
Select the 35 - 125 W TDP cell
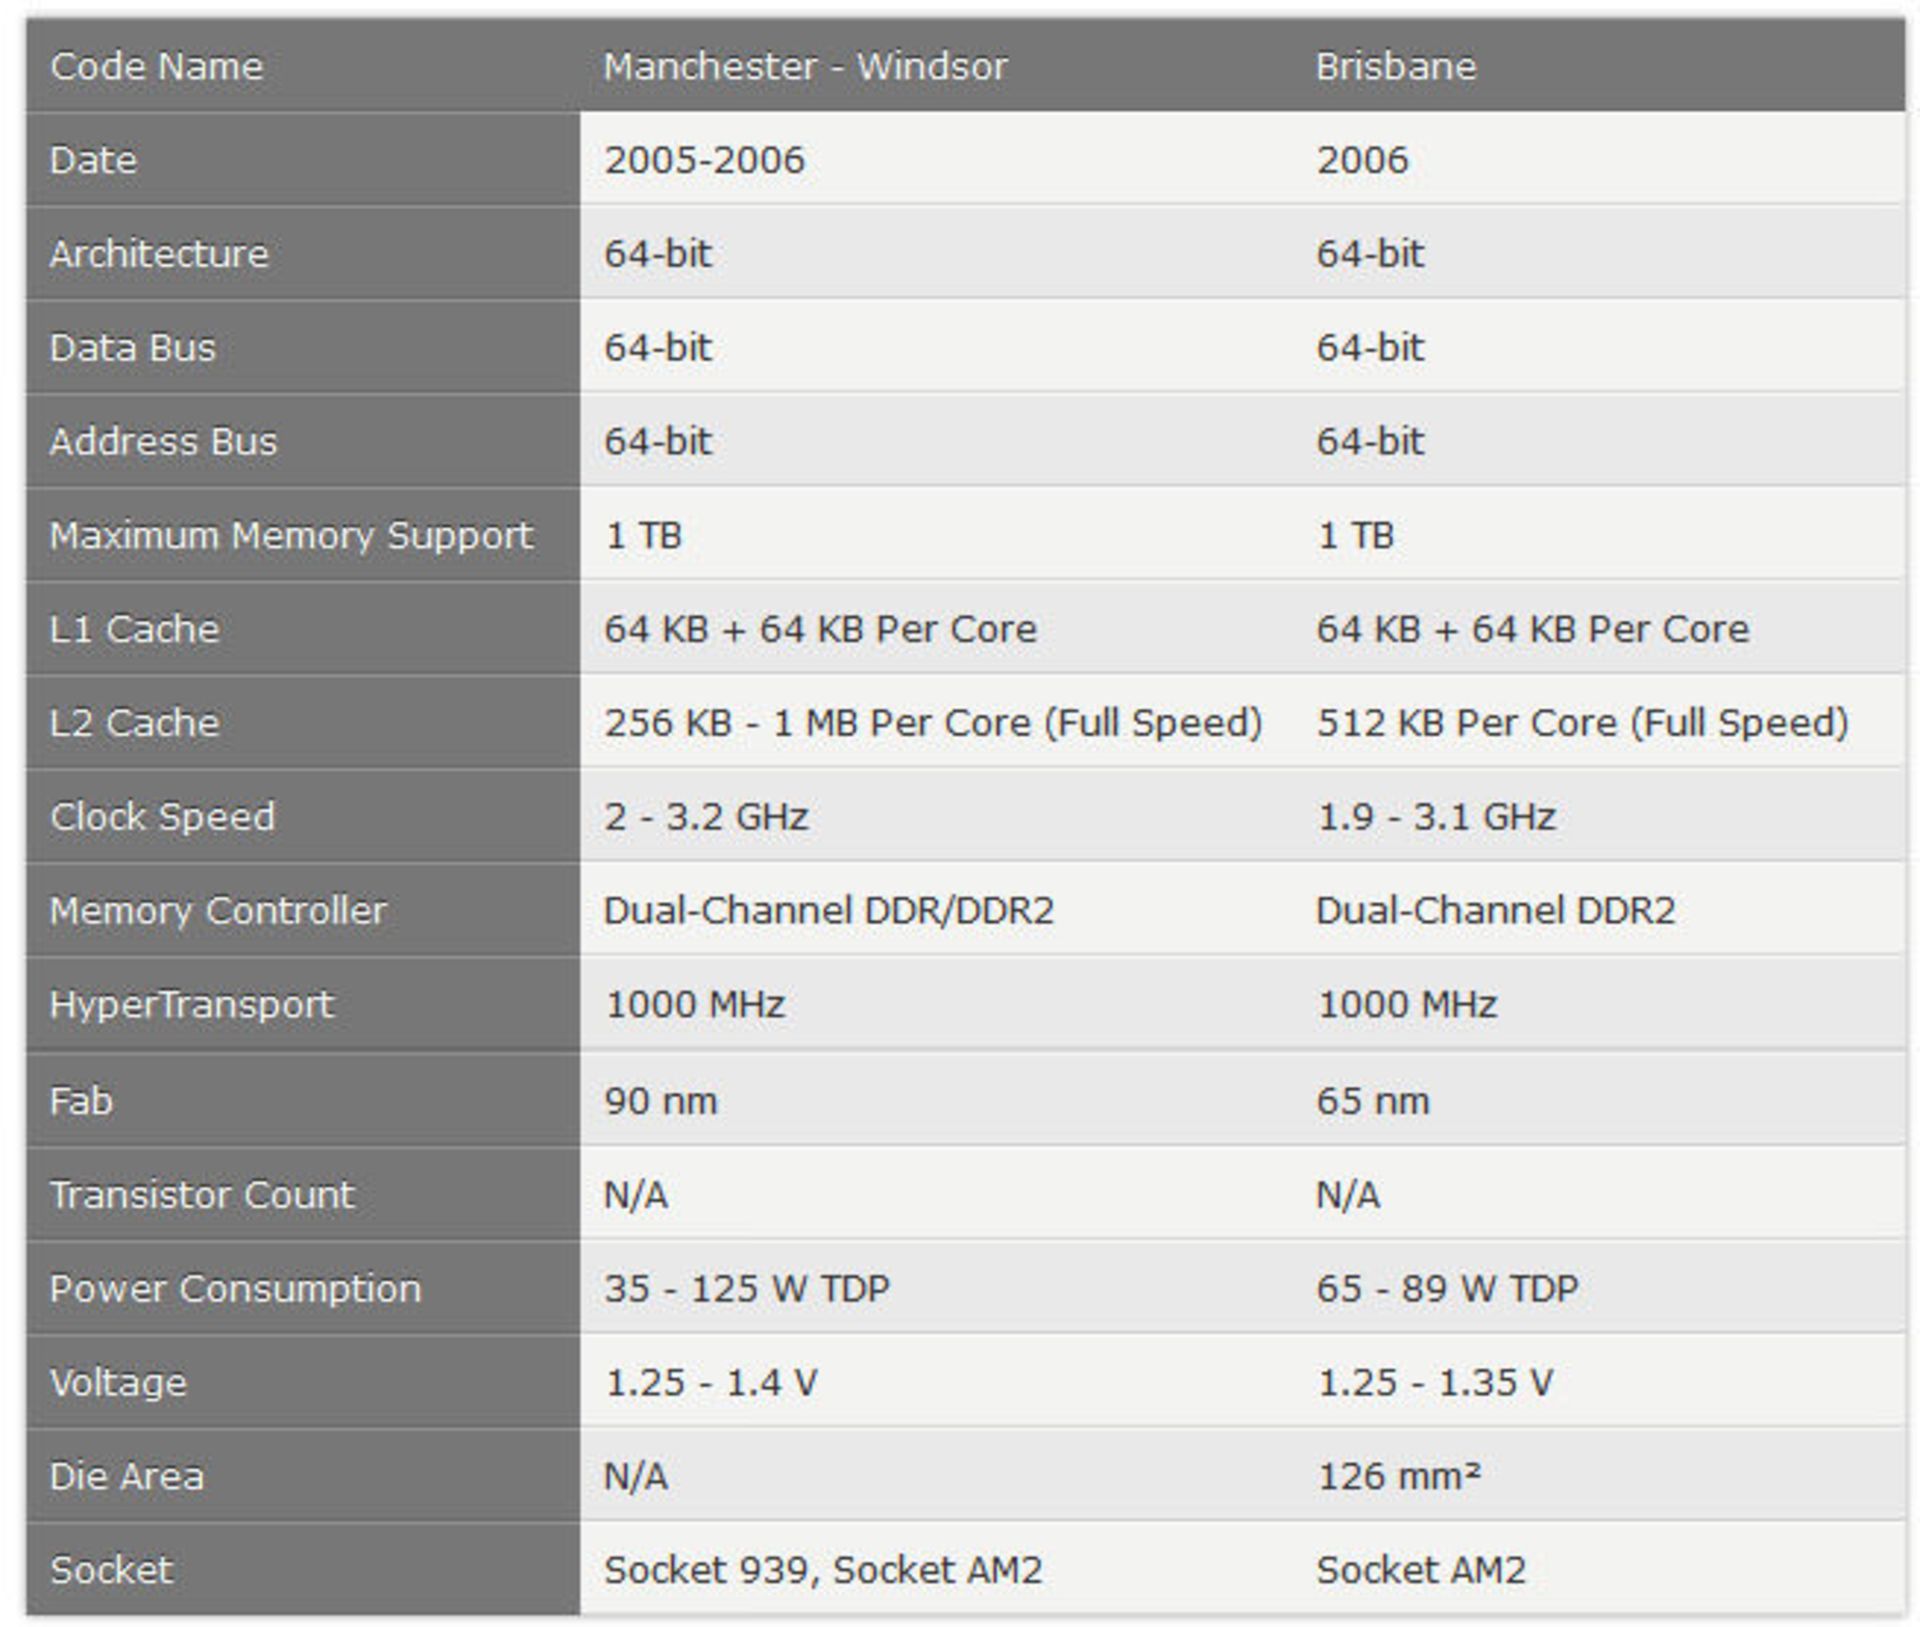tap(747, 1289)
